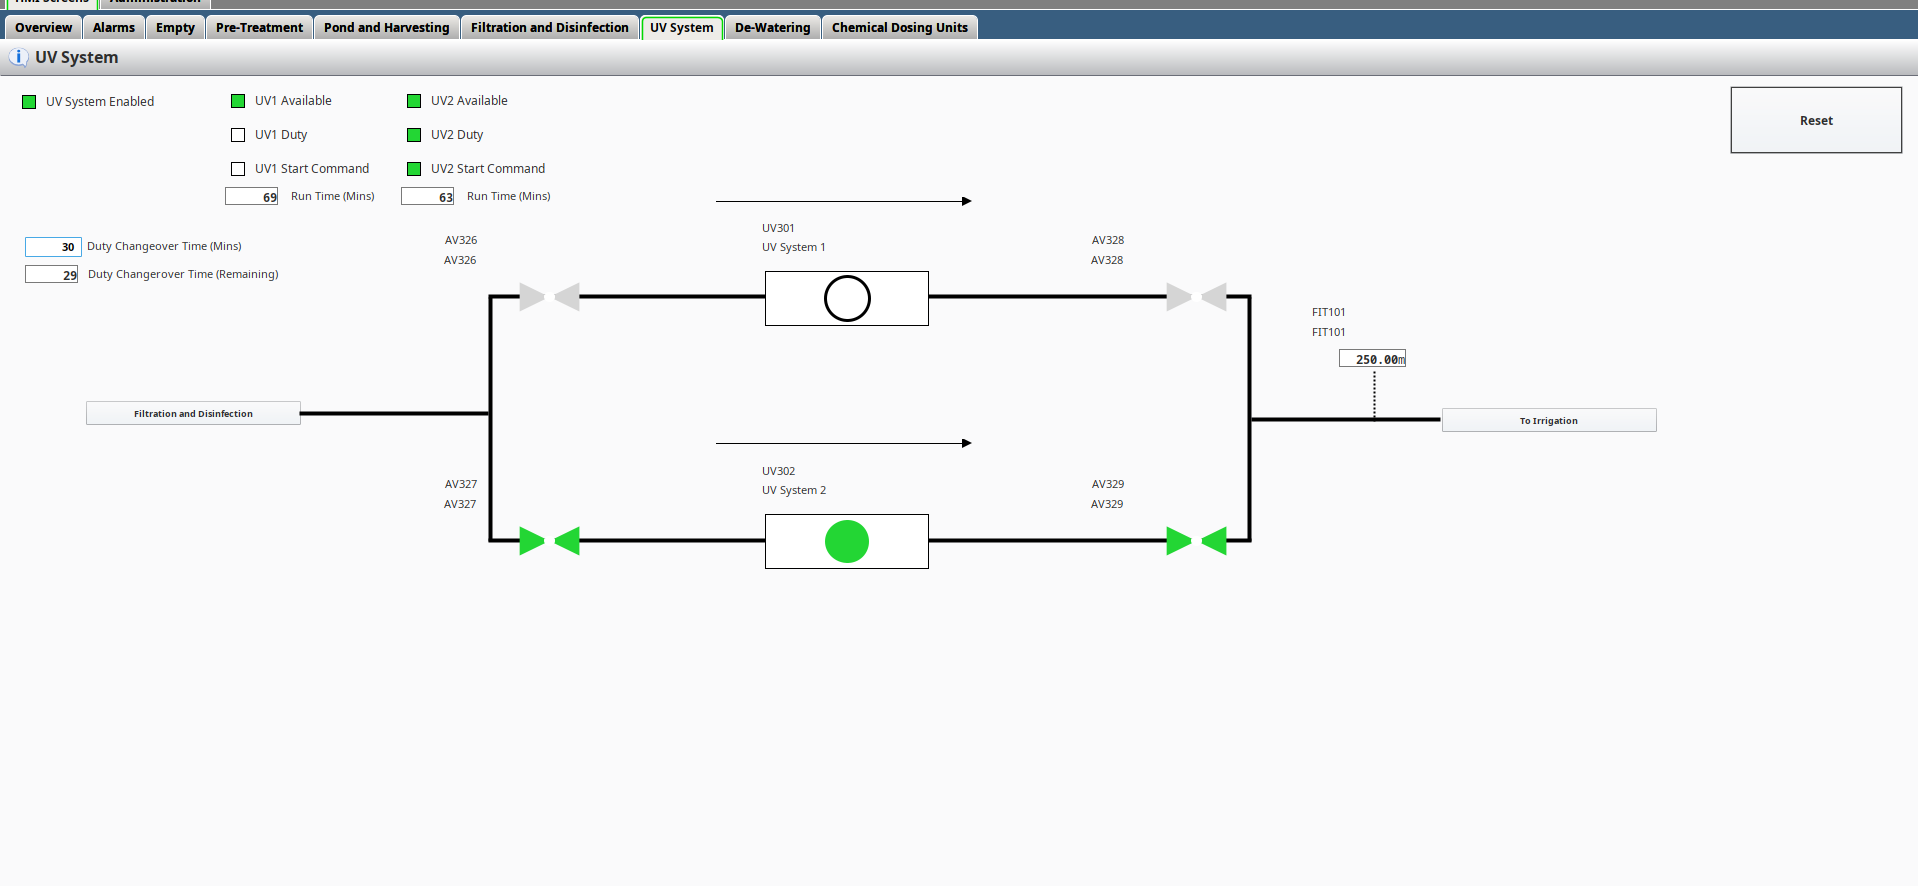Toggle UV1 Duty checkbox
This screenshot has width=1918, height=886.
238,135
